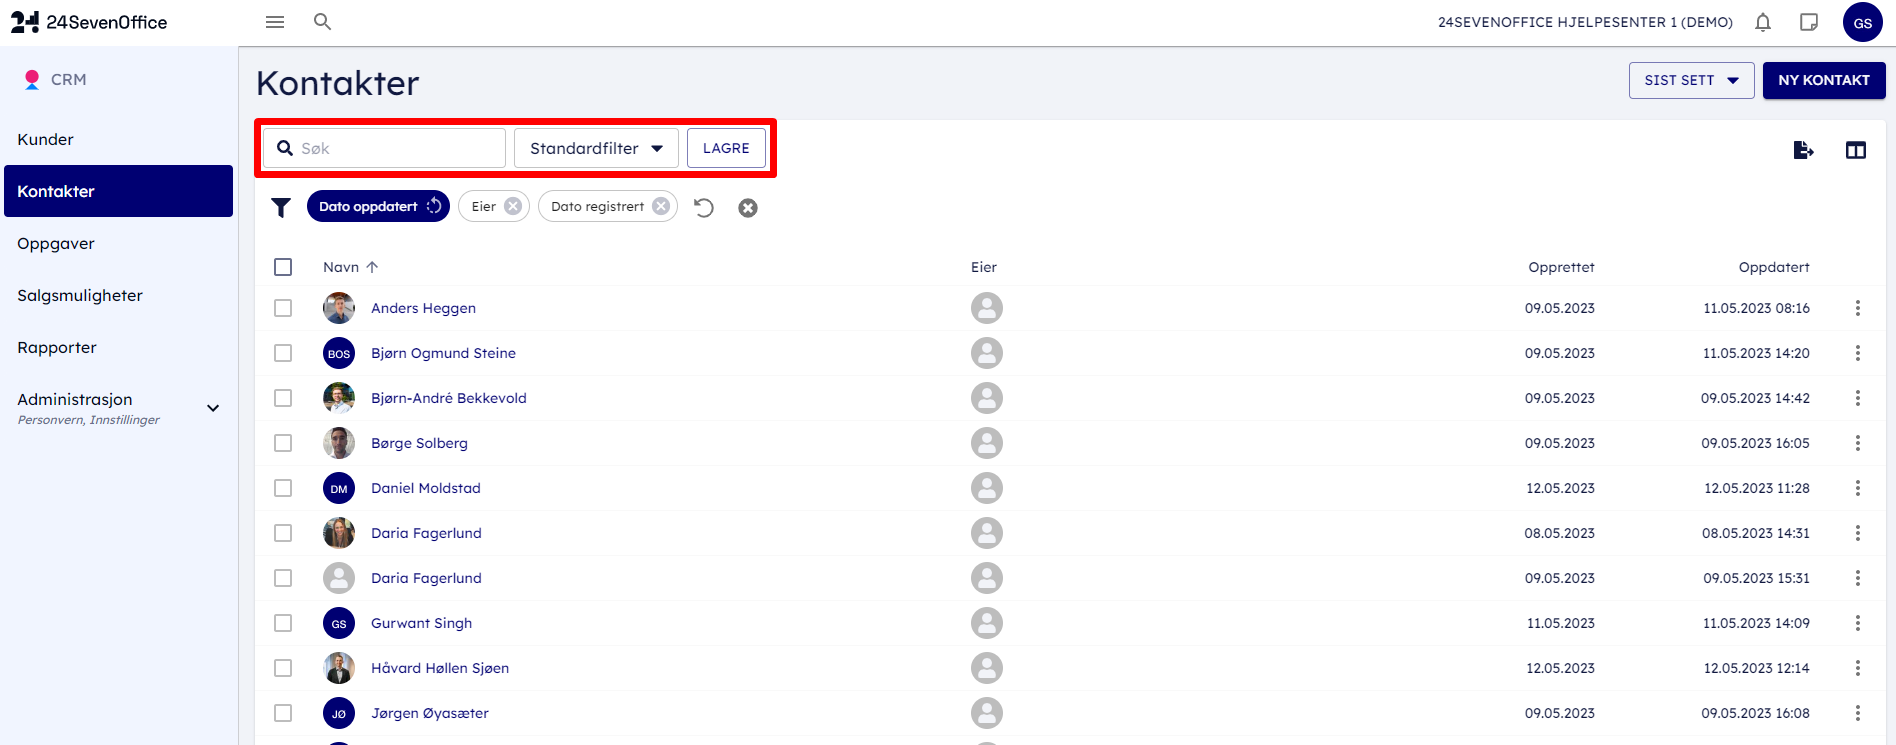The image size is (1896, 745).
Task: Open the notifications bell
Action: [1763, 22]
